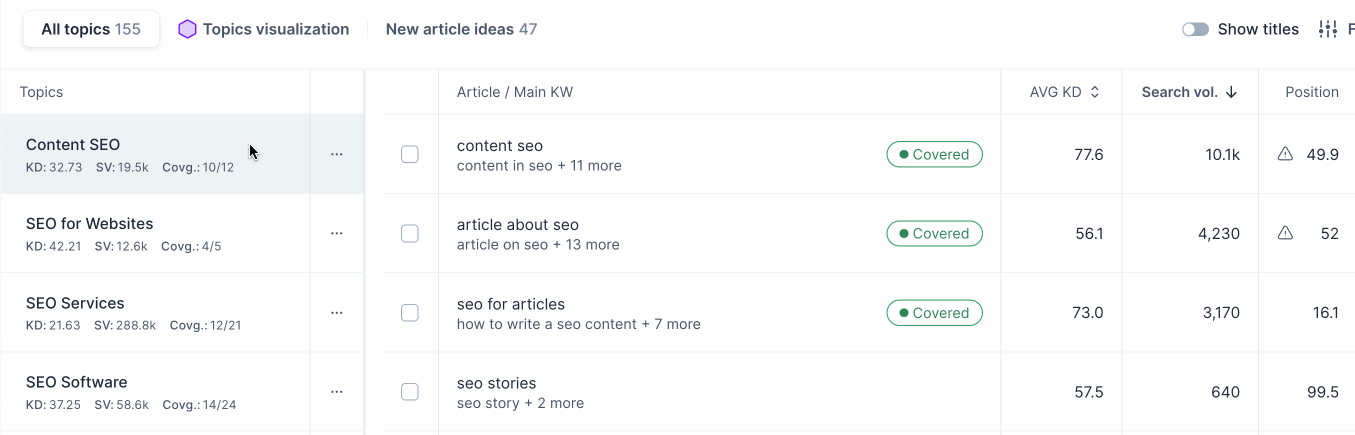The height and width of the screenshot is (435, 1355).
Task: Click the filter sliders icon at top right
Action: 1328,29
